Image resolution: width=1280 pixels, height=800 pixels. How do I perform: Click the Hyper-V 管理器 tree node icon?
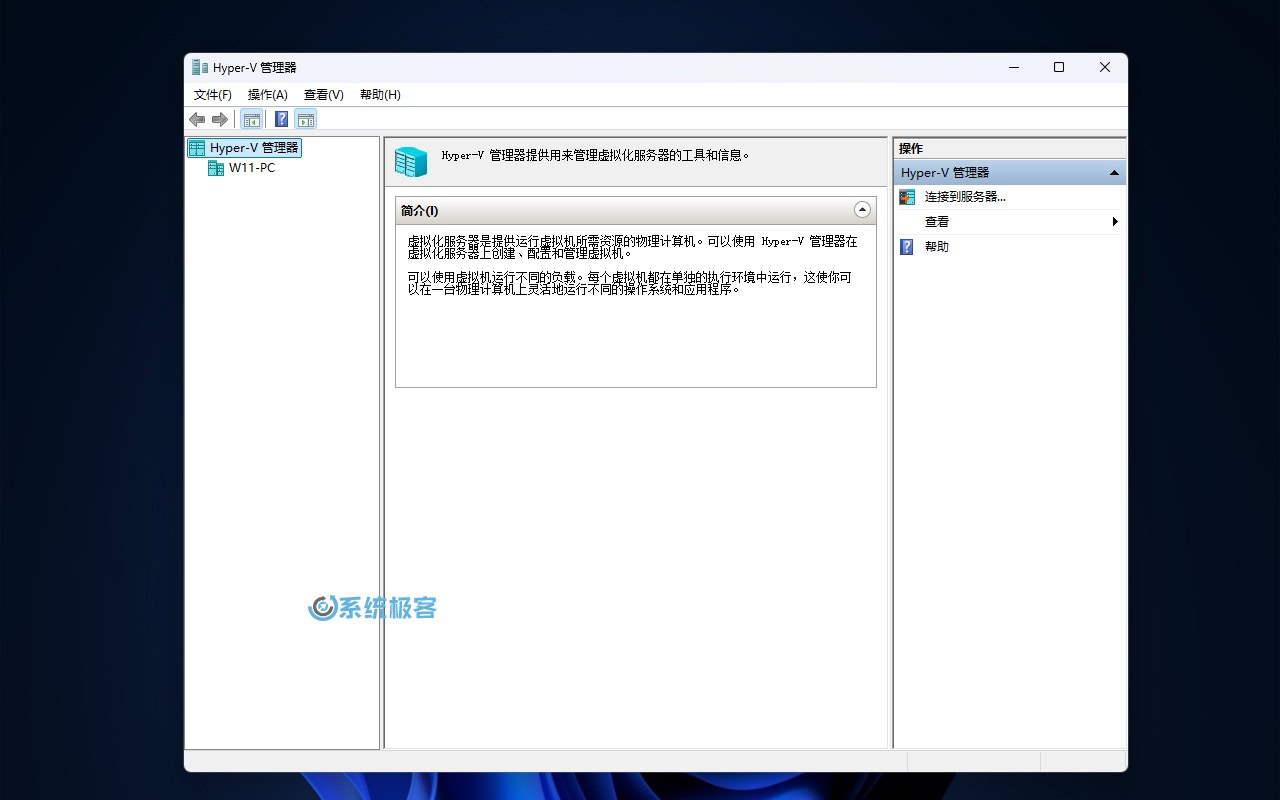197,148
